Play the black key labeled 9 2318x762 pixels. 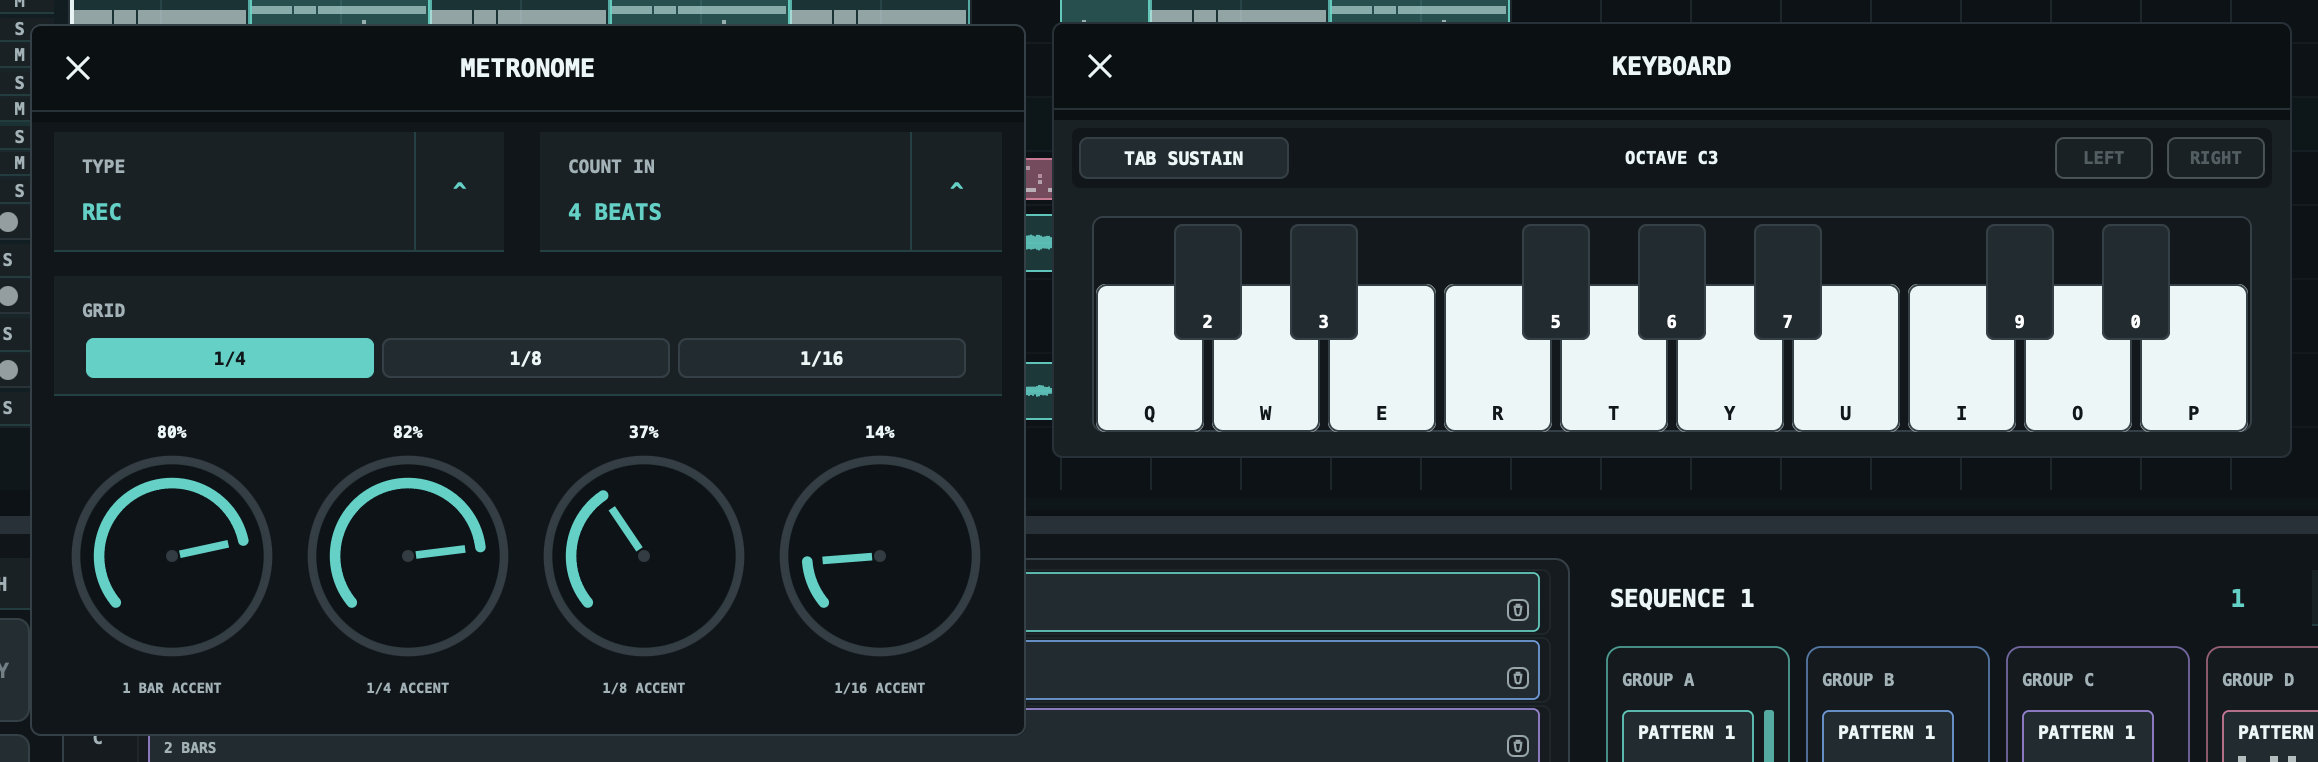[x=2020, y=282]
